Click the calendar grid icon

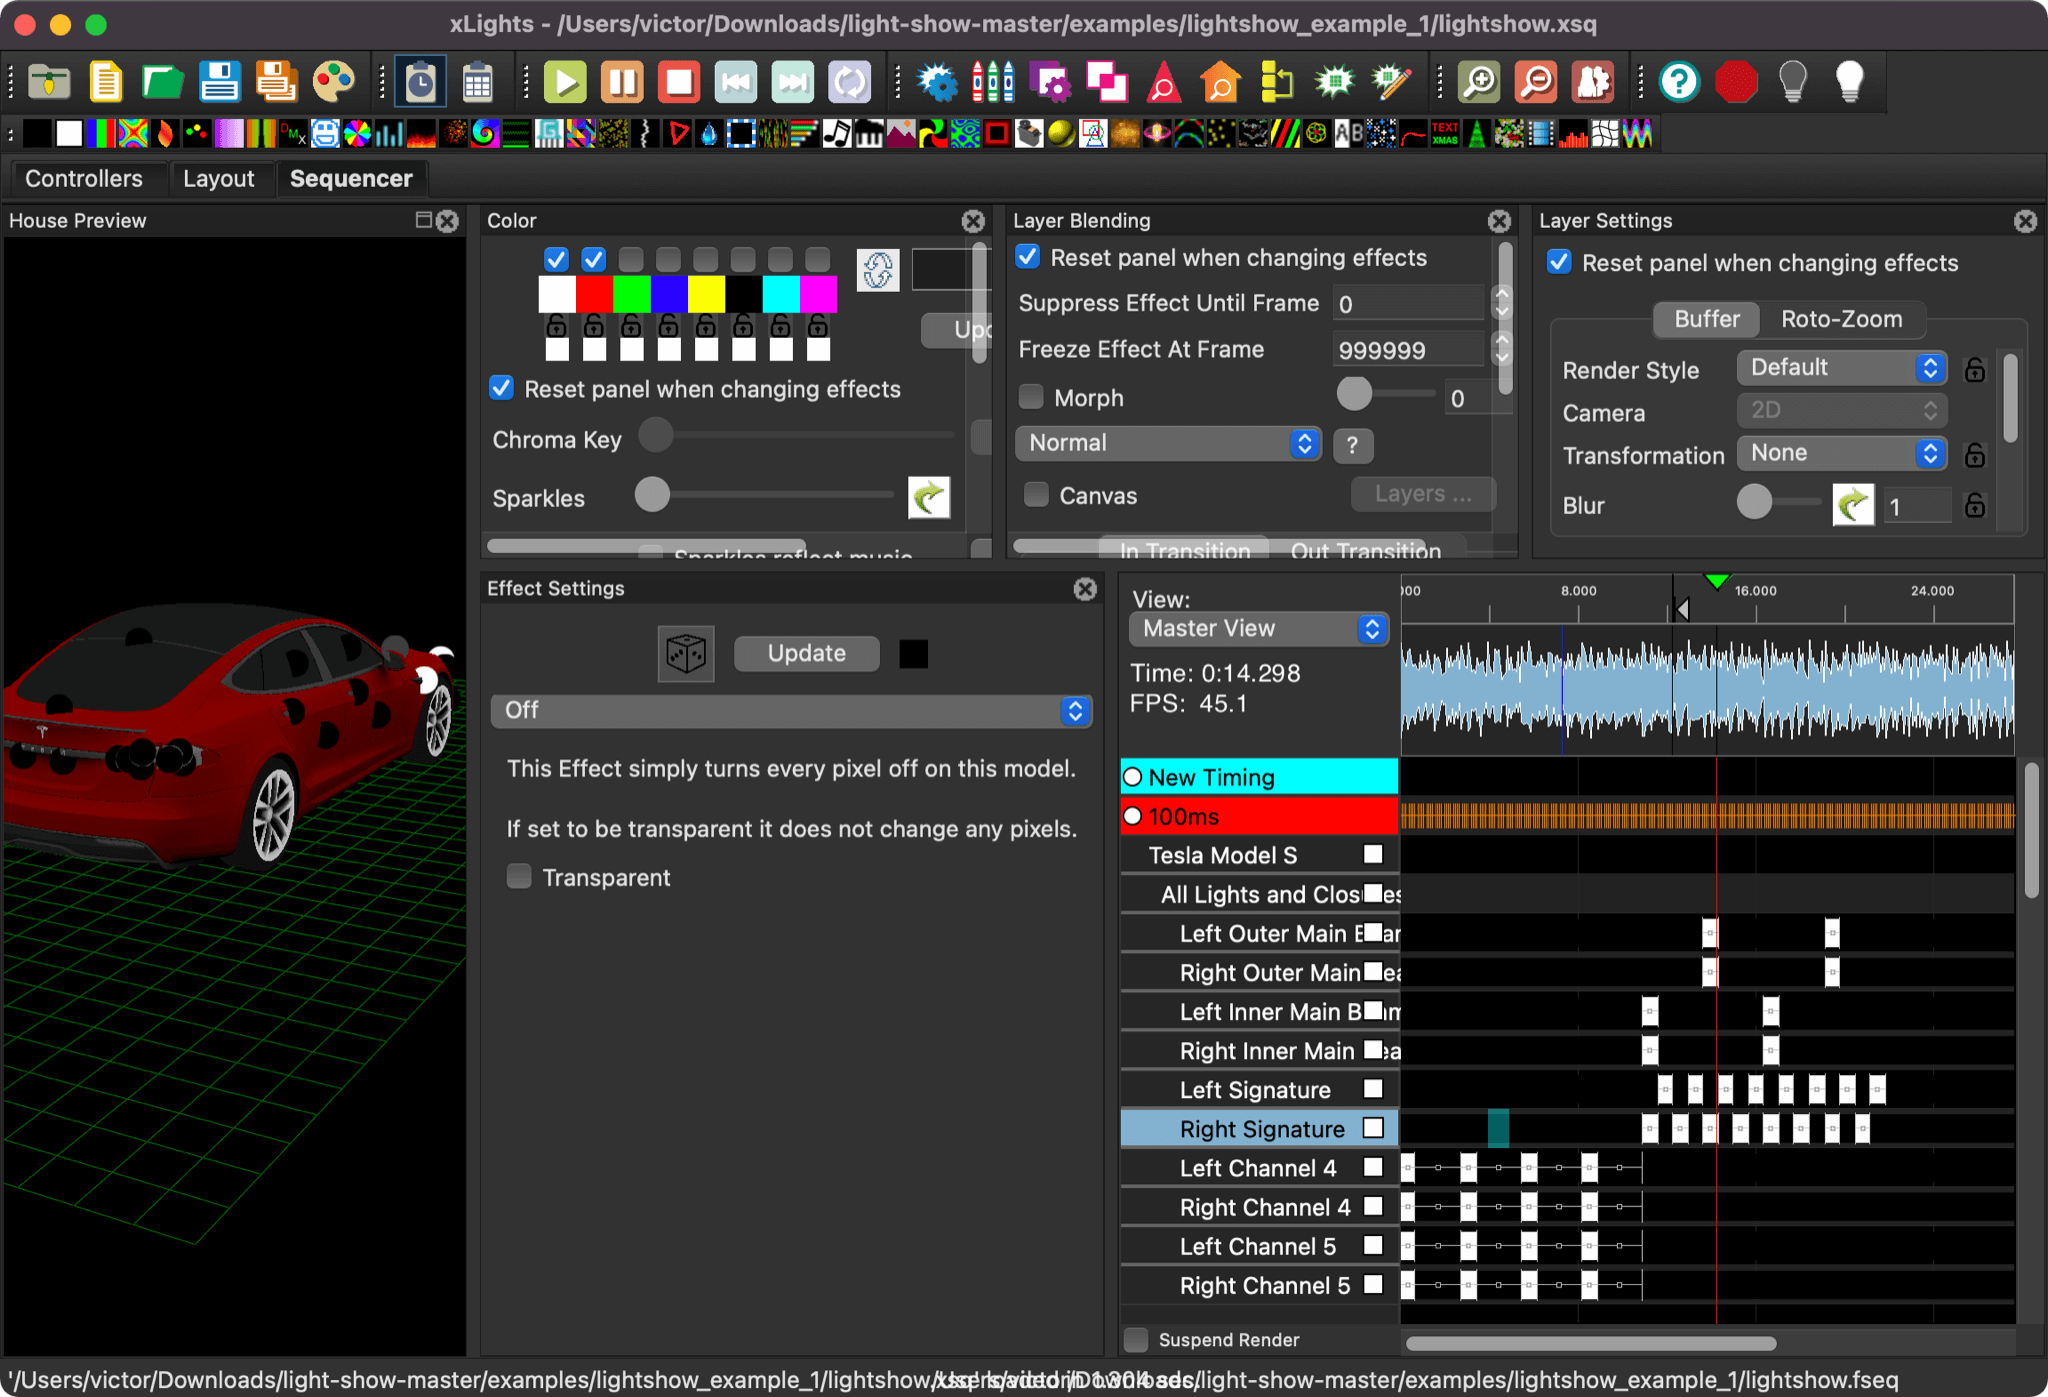point(478,82)
